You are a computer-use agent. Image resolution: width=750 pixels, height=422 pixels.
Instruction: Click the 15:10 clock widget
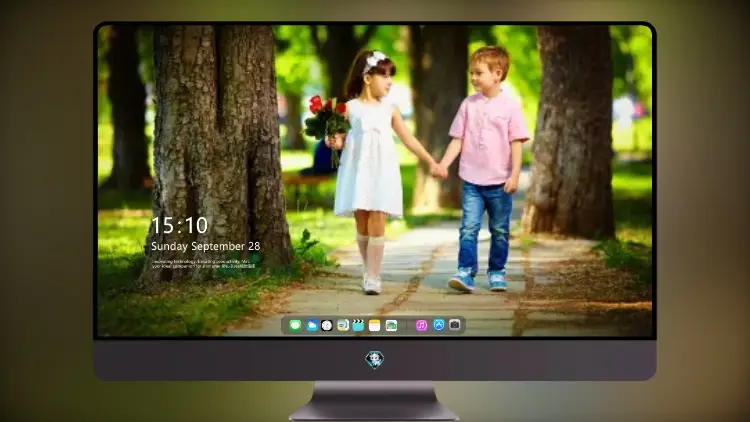pyautogui.click(x=180, y=225)
